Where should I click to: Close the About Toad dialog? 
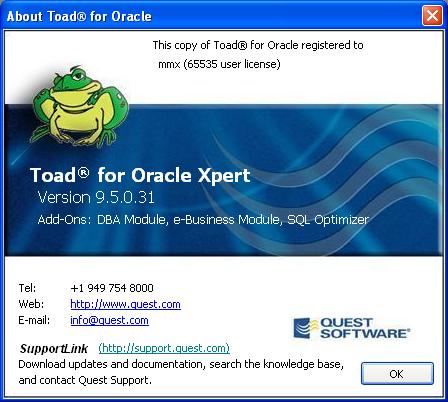[432, 15]
